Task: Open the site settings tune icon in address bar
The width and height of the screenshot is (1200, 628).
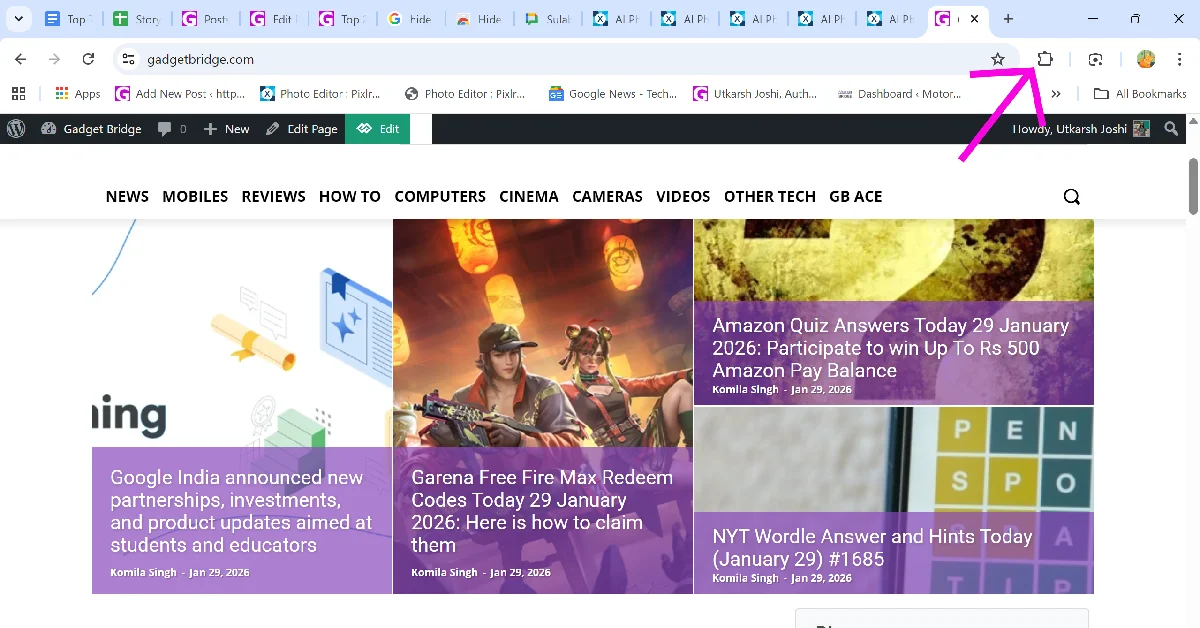Action: click(x=128, y=59)
